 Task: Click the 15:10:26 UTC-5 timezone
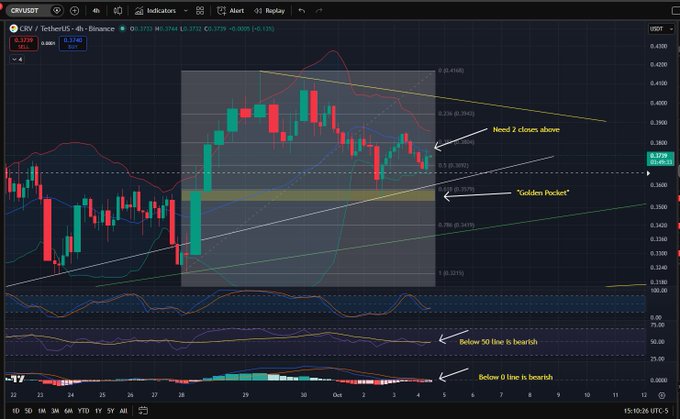click(646, 410)
